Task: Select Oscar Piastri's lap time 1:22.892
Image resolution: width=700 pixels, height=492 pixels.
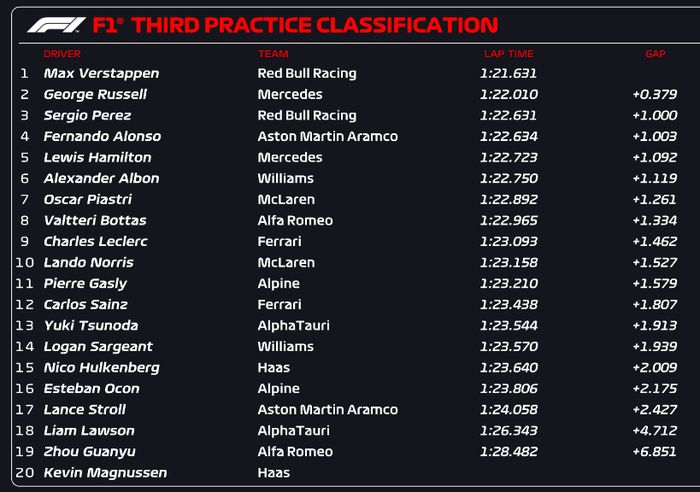Action: (x=508, y=199)
